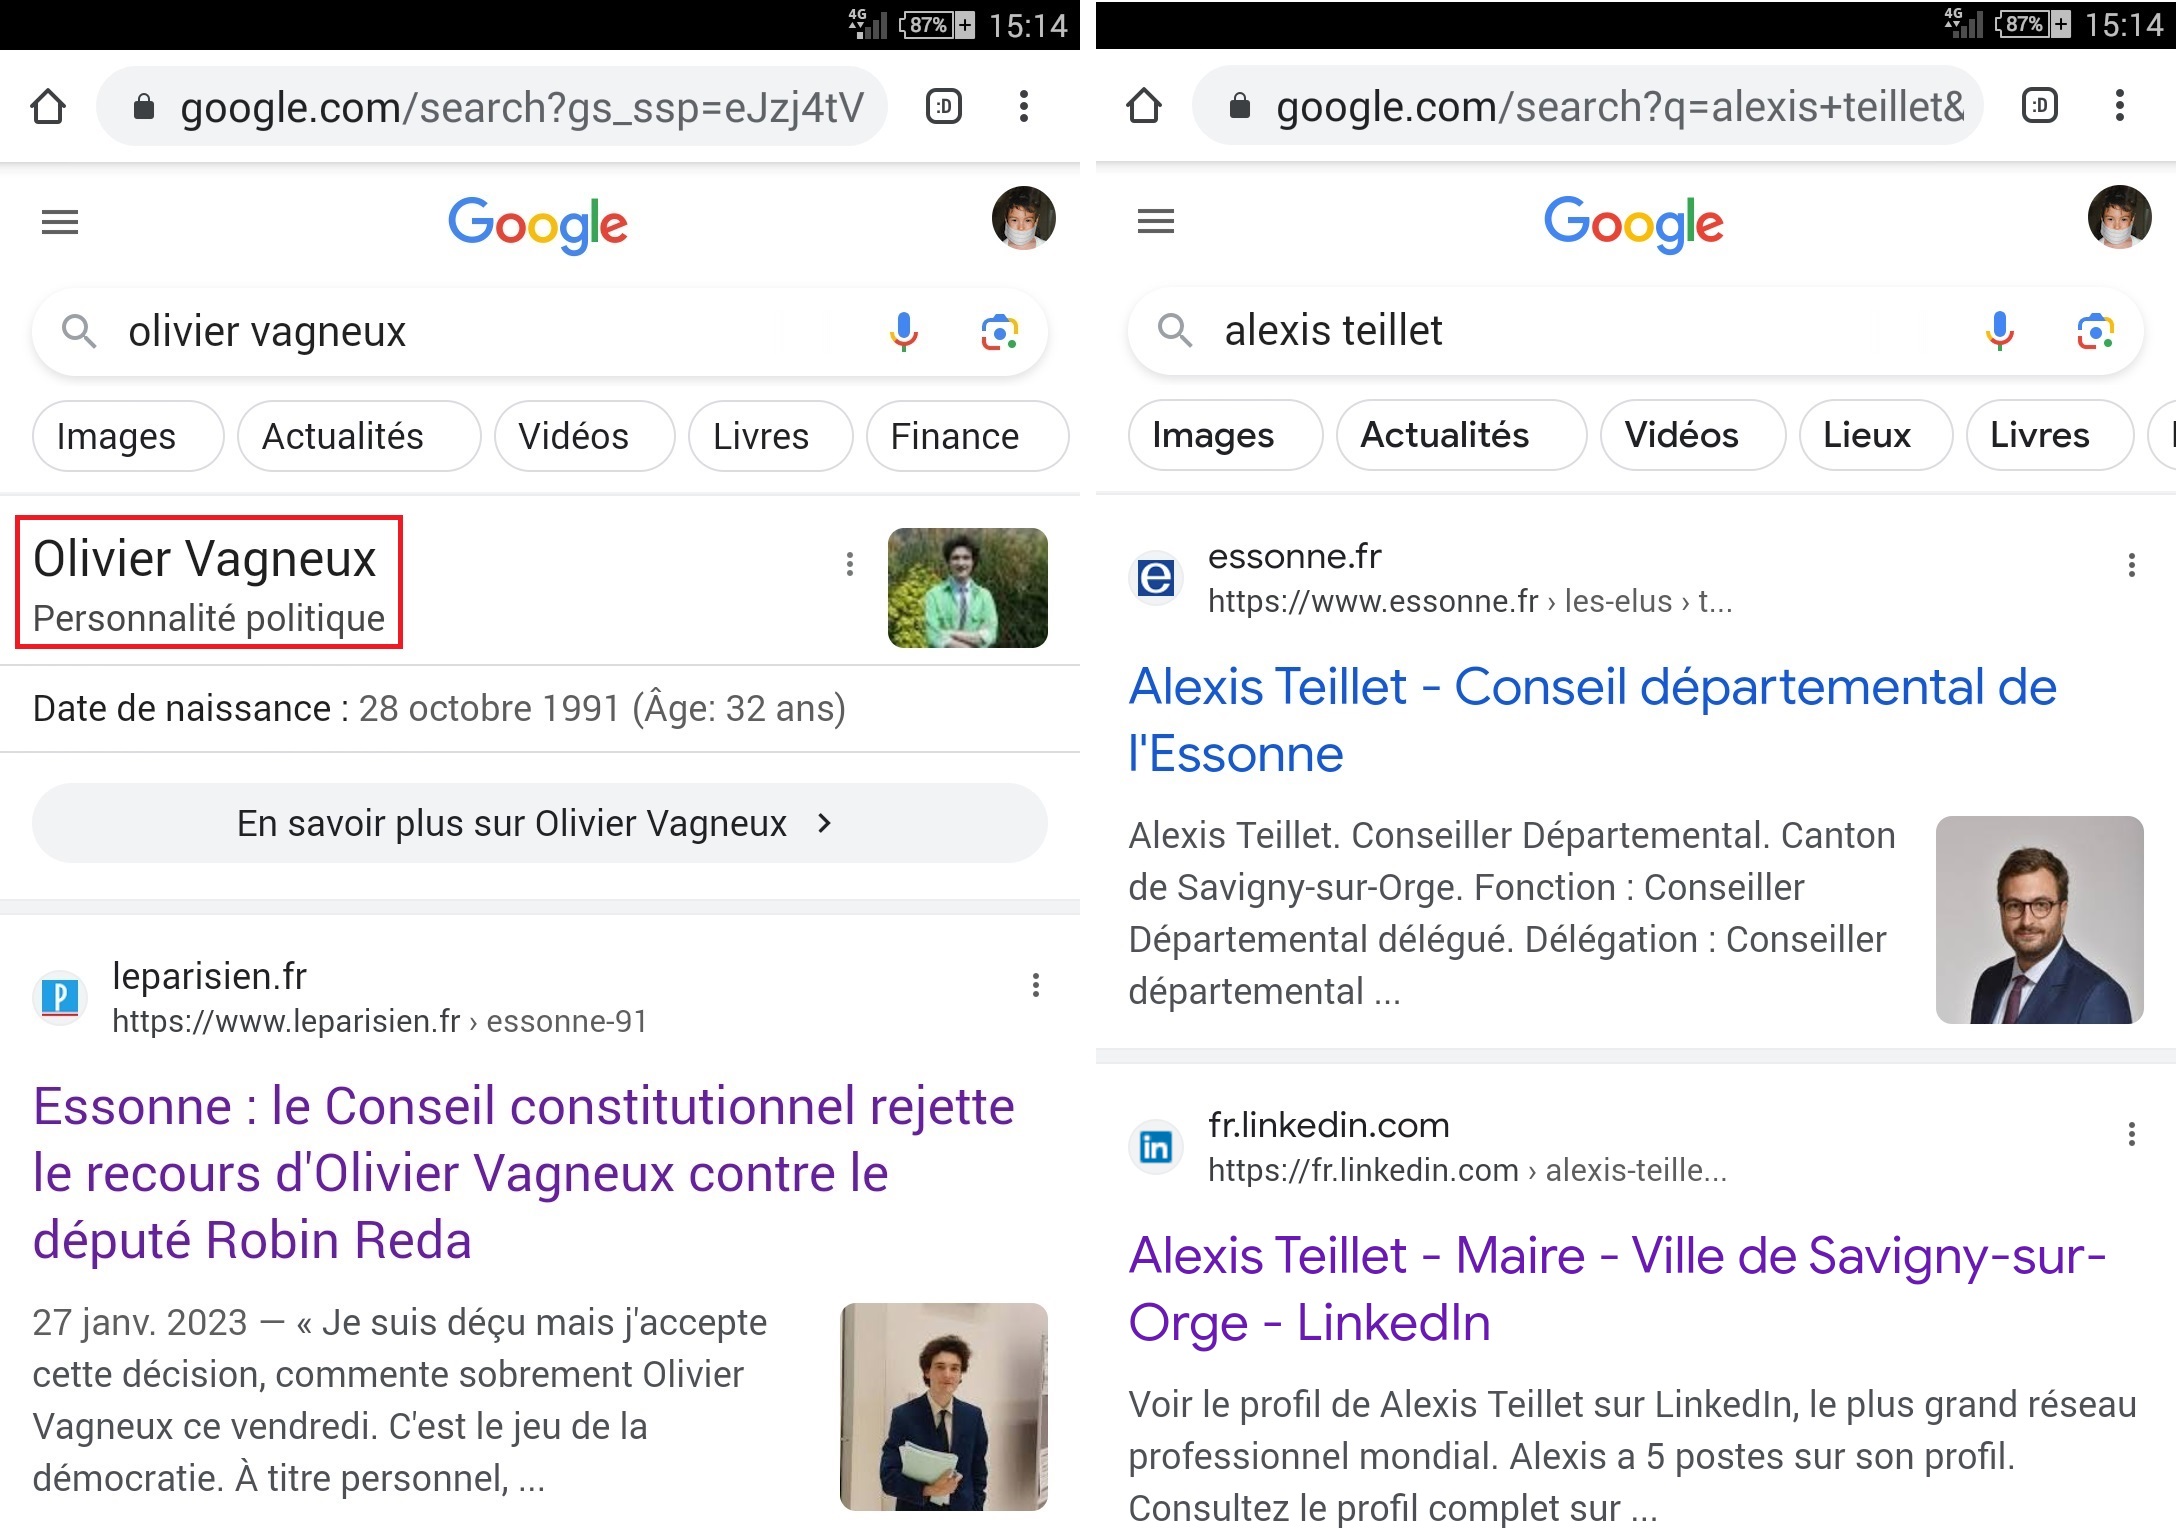Expand 'En savoir plus sur Olivier Vagneux'
Screen dimensions: 2178x1528
tap(539, 823)
